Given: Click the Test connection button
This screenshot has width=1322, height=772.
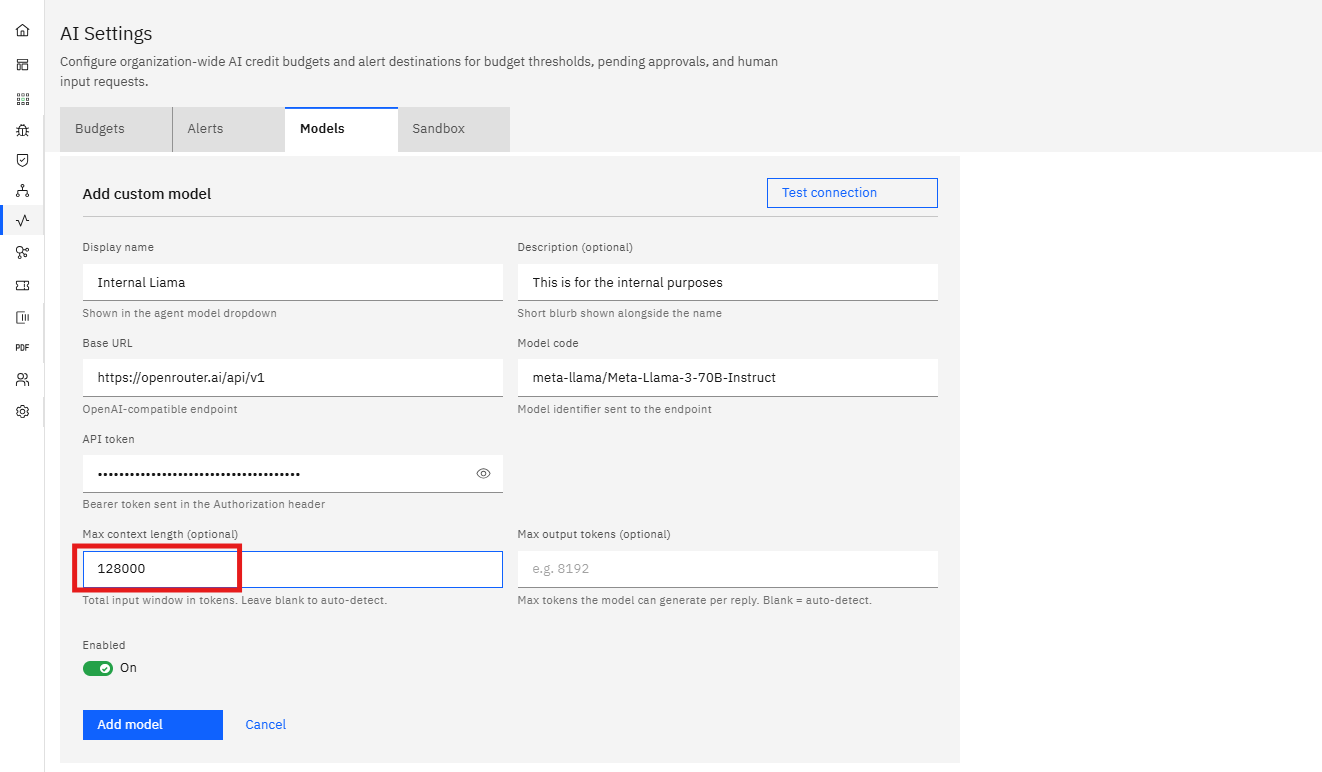Looking at the screenshot, I should point(852,193).
